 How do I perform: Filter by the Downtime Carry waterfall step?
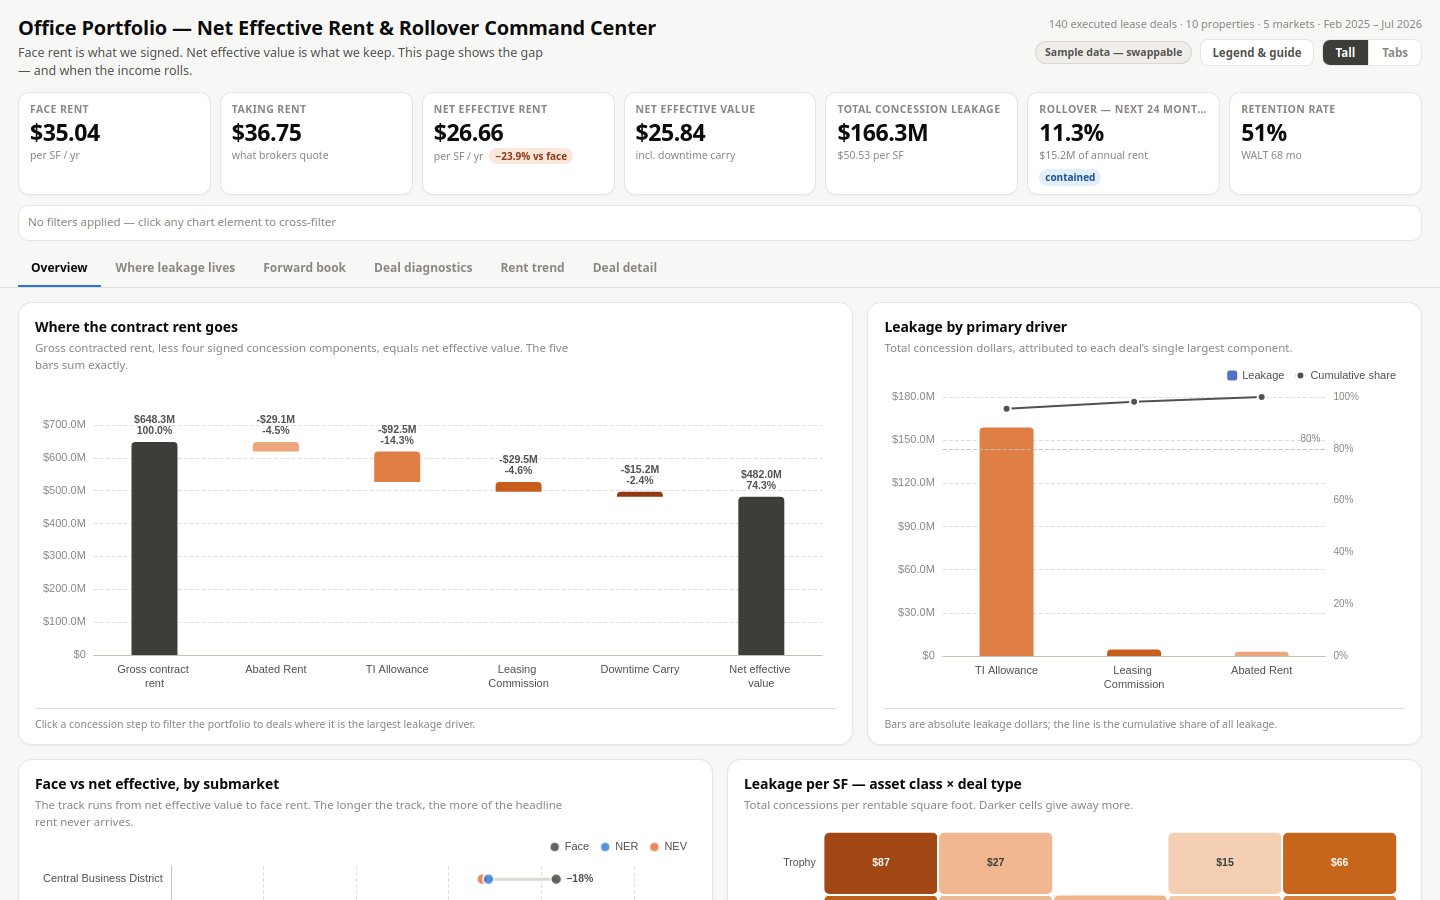point(640,494)
